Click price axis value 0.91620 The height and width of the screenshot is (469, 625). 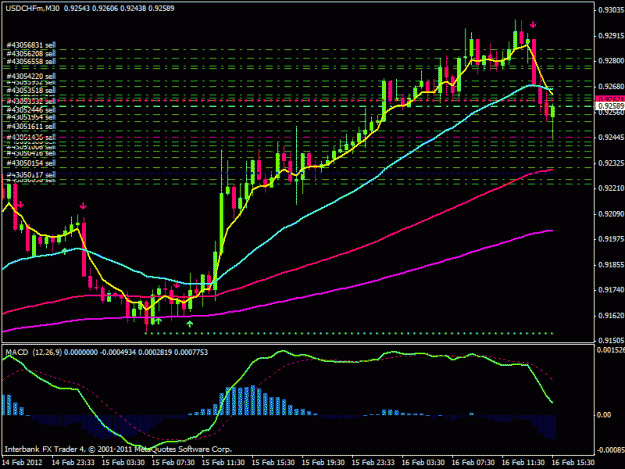(611, 316)
